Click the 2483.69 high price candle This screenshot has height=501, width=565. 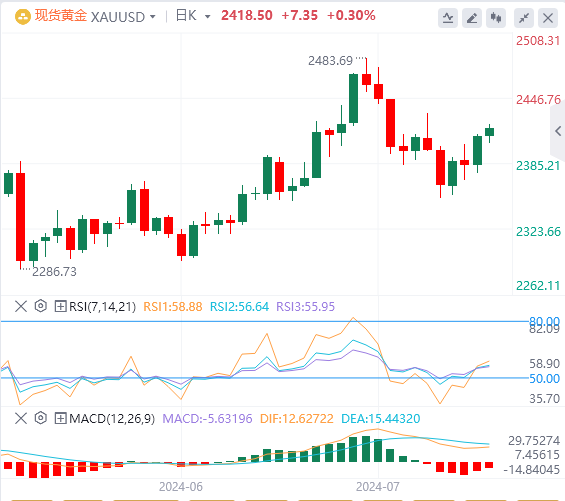click(366, 79)
